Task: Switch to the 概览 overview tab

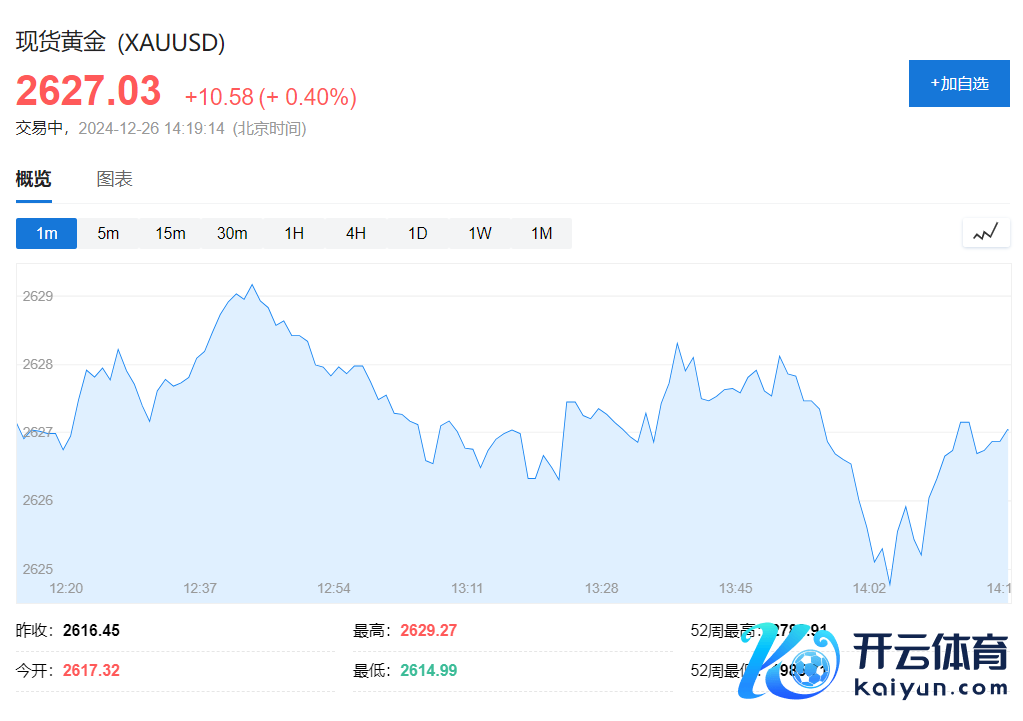Action: tap(33, 180)
